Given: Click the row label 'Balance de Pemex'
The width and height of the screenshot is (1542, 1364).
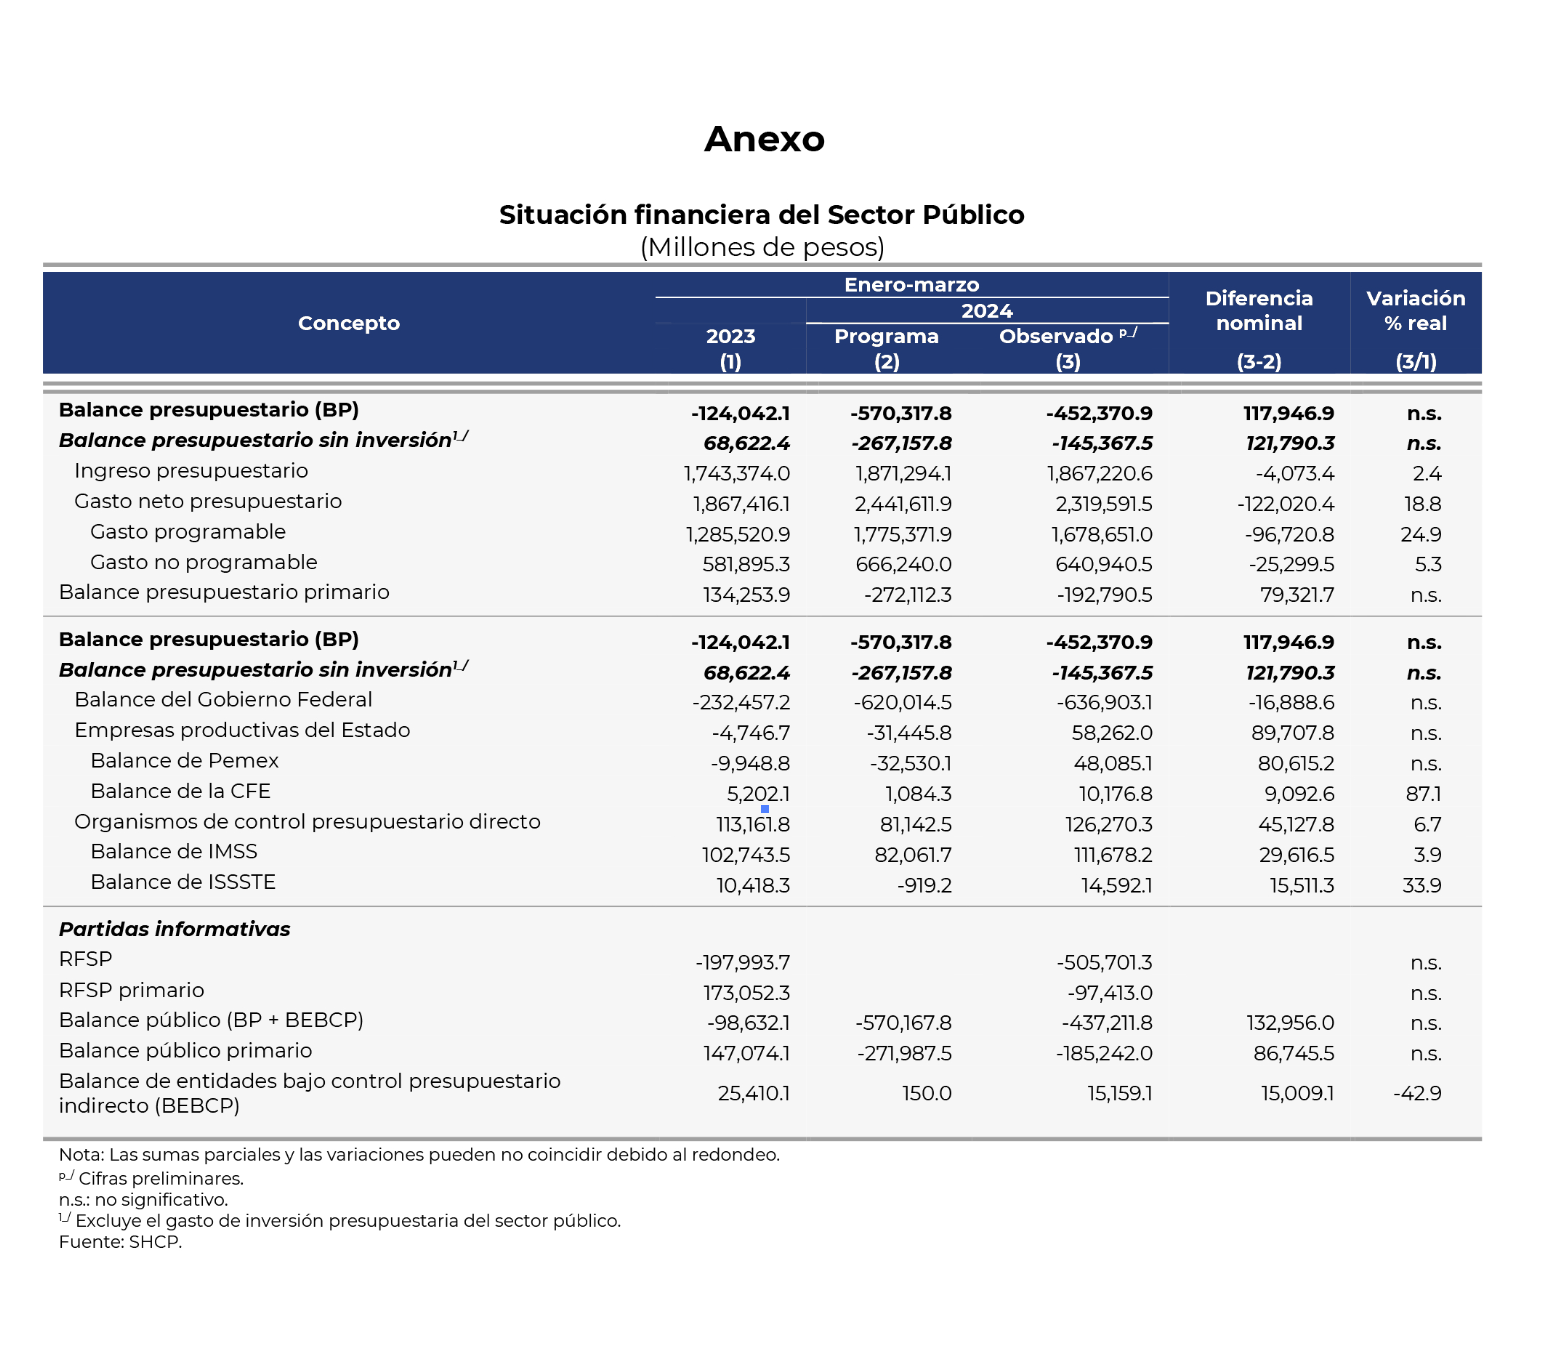Looking at the screenshot, I should click(x=184, y=761).
